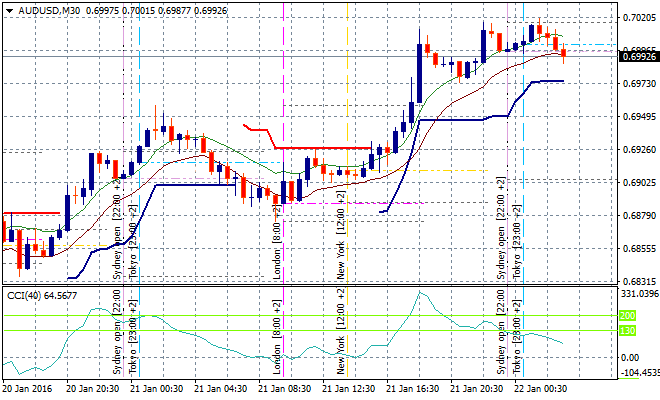Click the 21 Jan 16:30 time axis label
This screenshot has width=660, height=400.
click(x=412, y=388)
